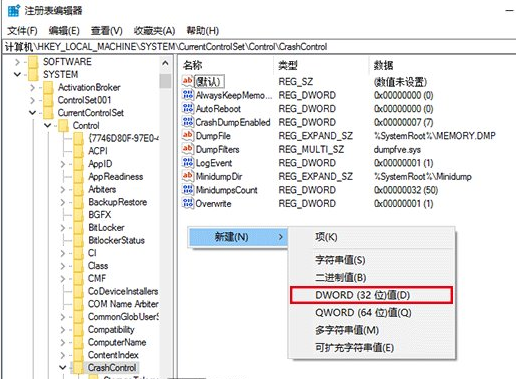Open the 编辑(E) menu

[x=64, y=31]
